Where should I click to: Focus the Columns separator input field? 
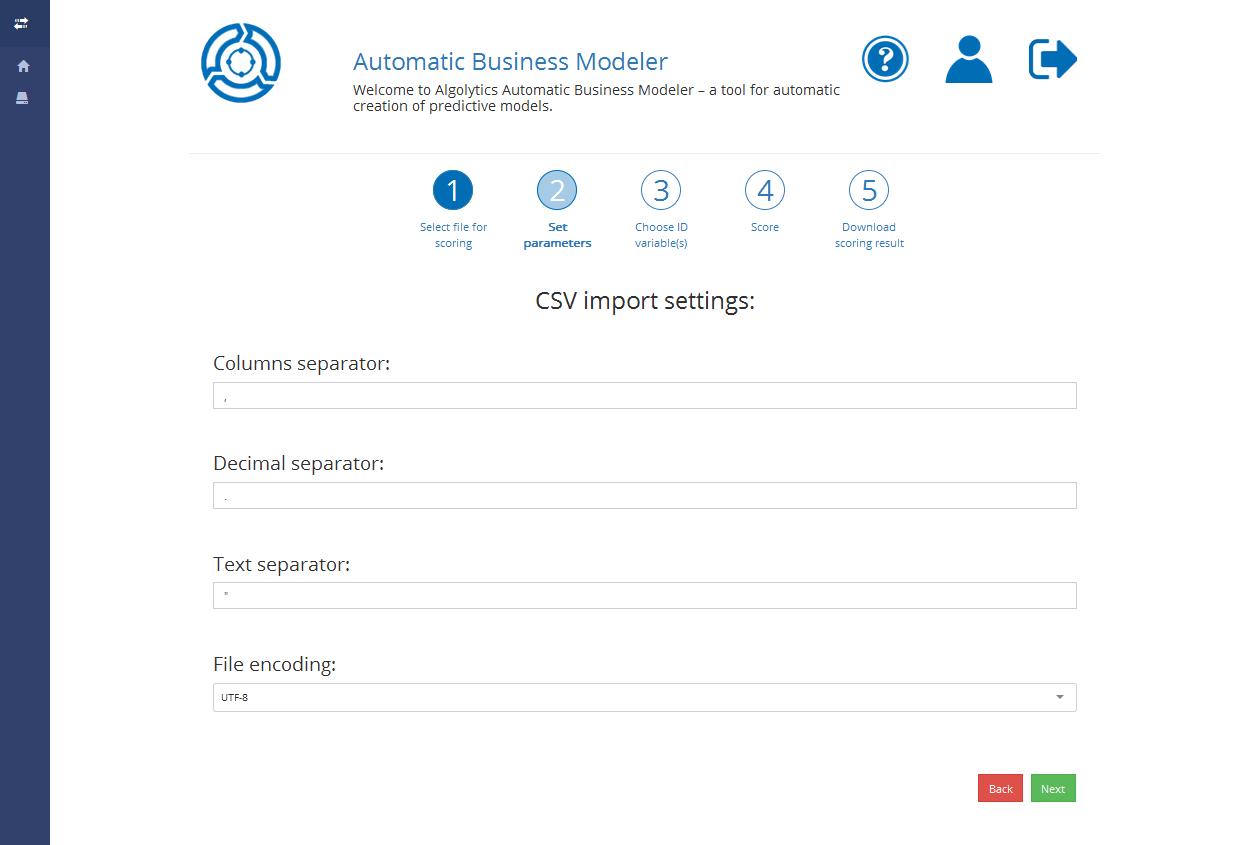[x=644, y=395]
